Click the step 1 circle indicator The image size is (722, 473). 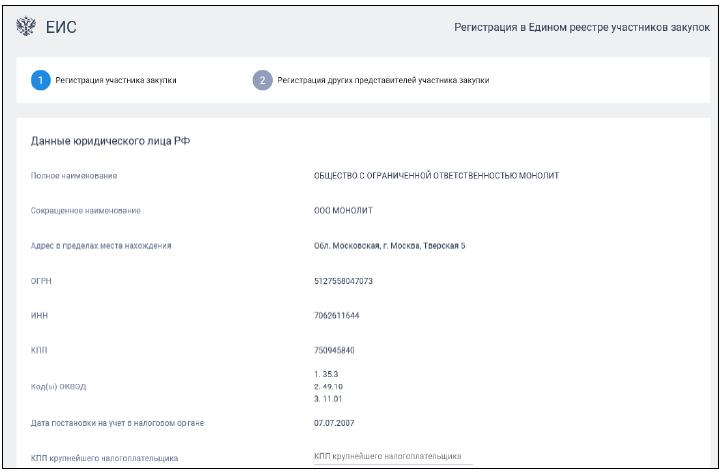39,80
